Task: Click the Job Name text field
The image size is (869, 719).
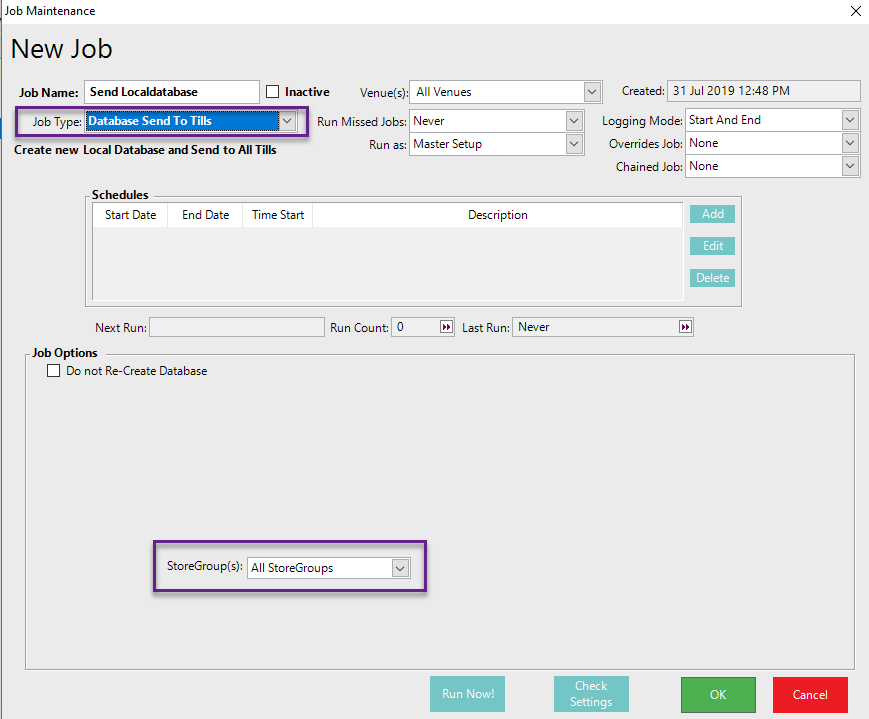Action: pos(171,92)
